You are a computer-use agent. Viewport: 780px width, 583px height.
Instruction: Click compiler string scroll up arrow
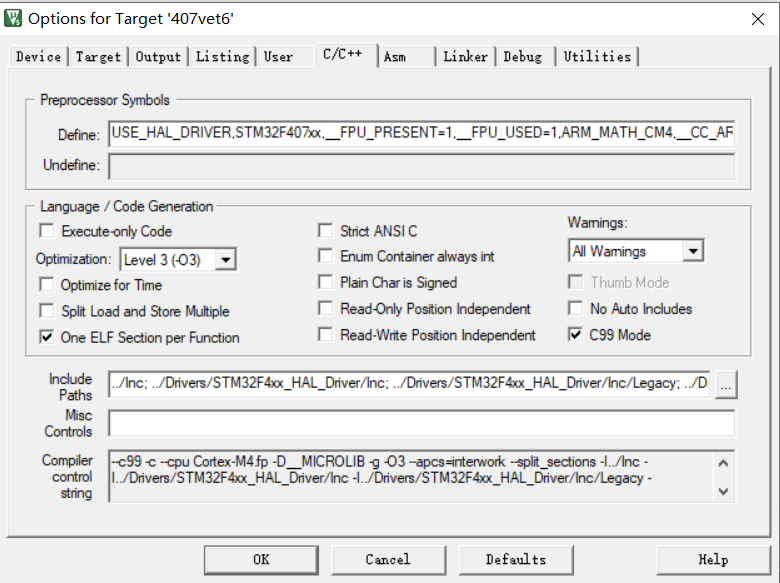pyautogui.click(x=724, y=463)
